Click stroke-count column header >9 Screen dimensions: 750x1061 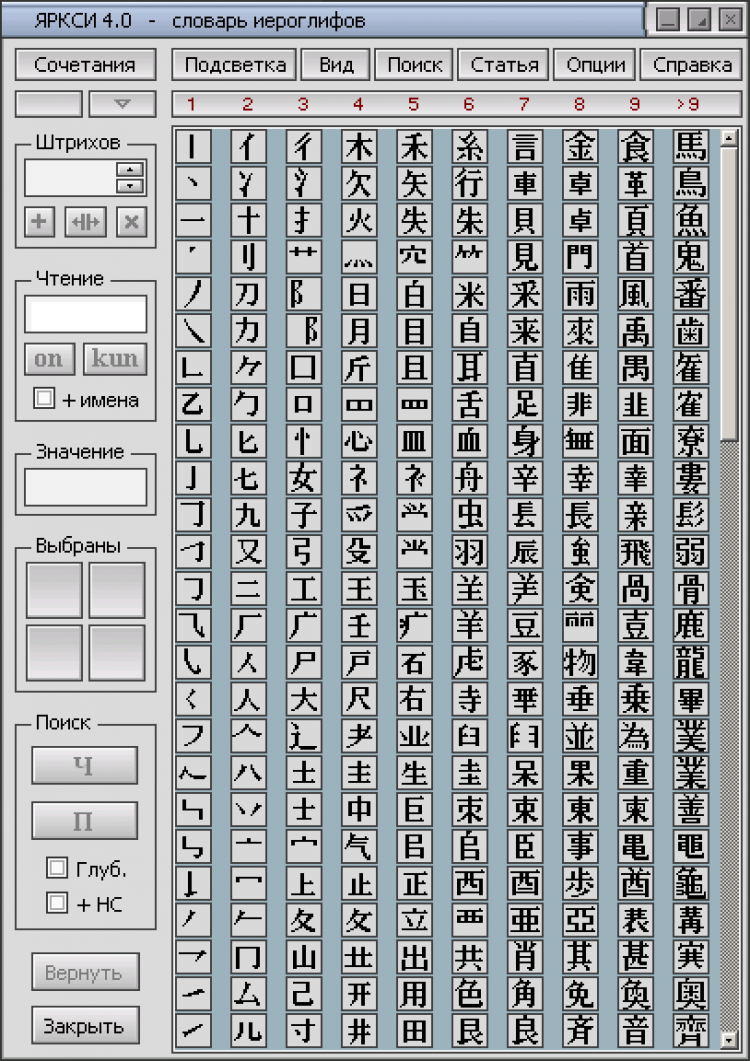(x=688, y=104)
